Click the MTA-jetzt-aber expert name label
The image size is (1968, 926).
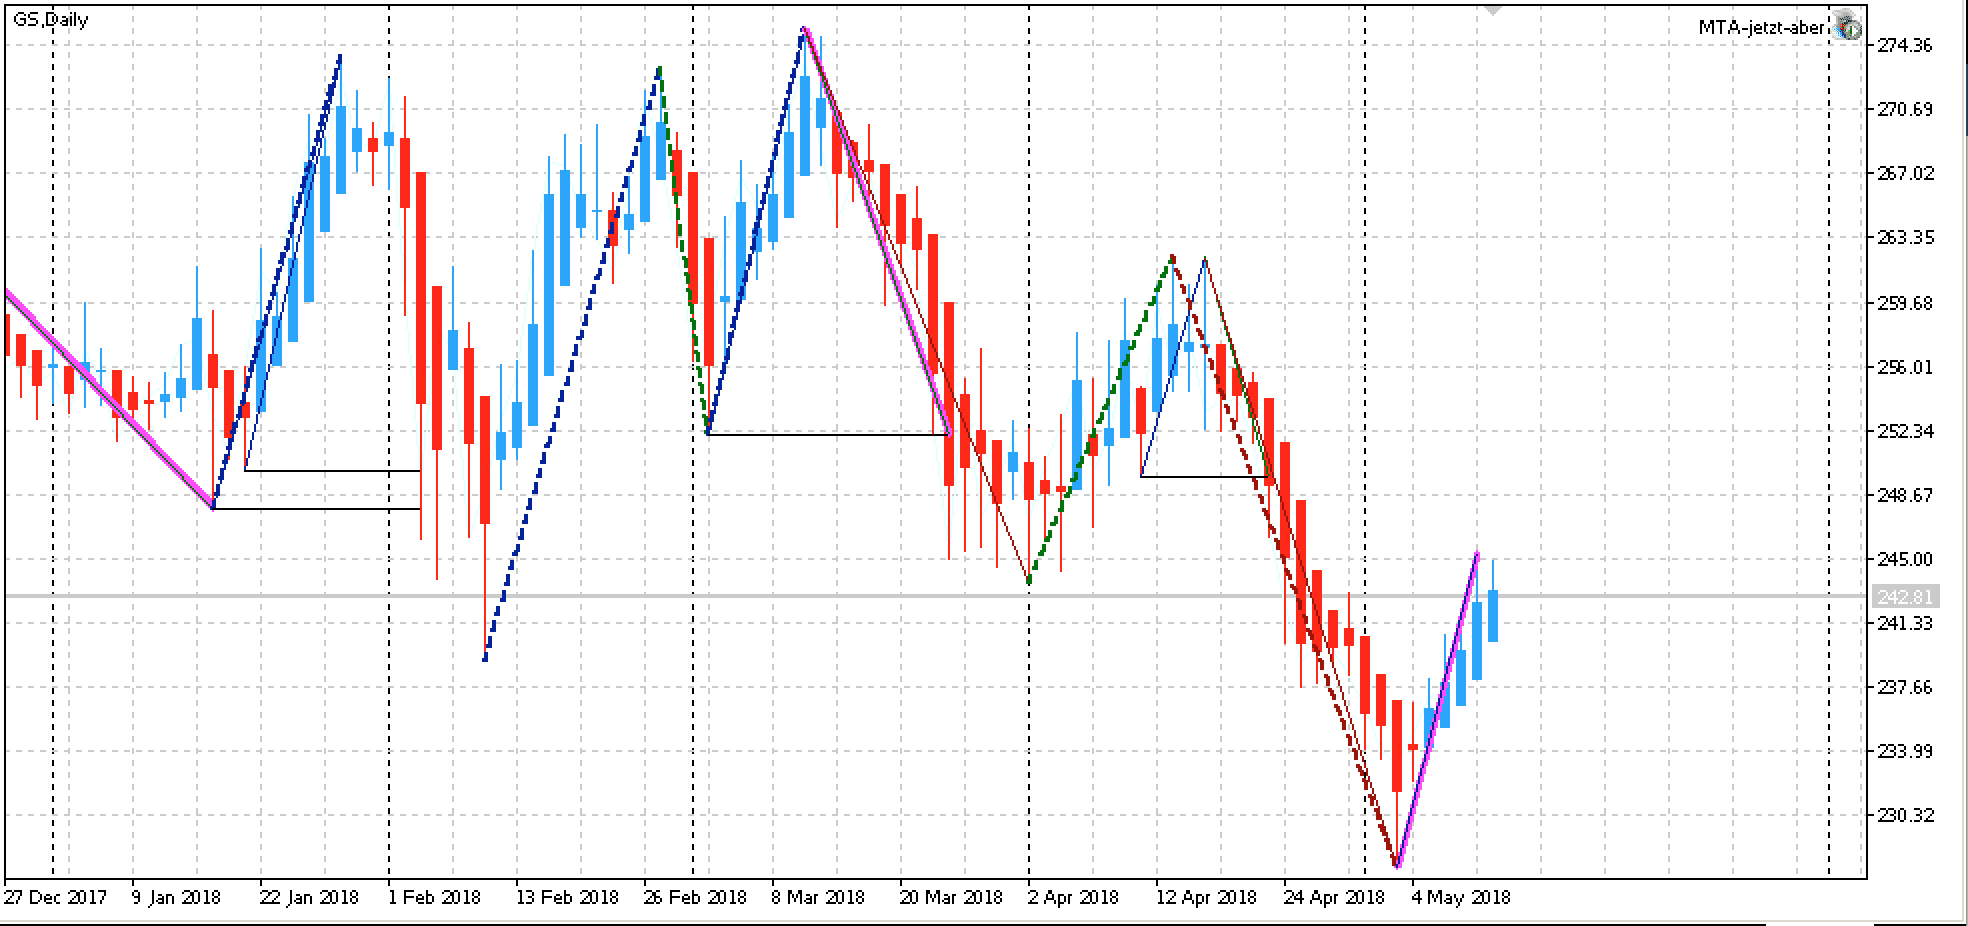[1764, 28]
